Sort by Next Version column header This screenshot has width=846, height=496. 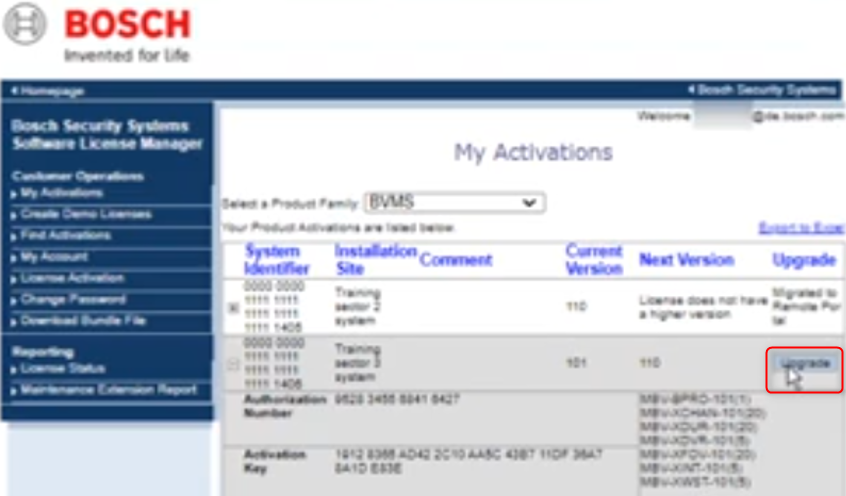[x=686, y=260]
